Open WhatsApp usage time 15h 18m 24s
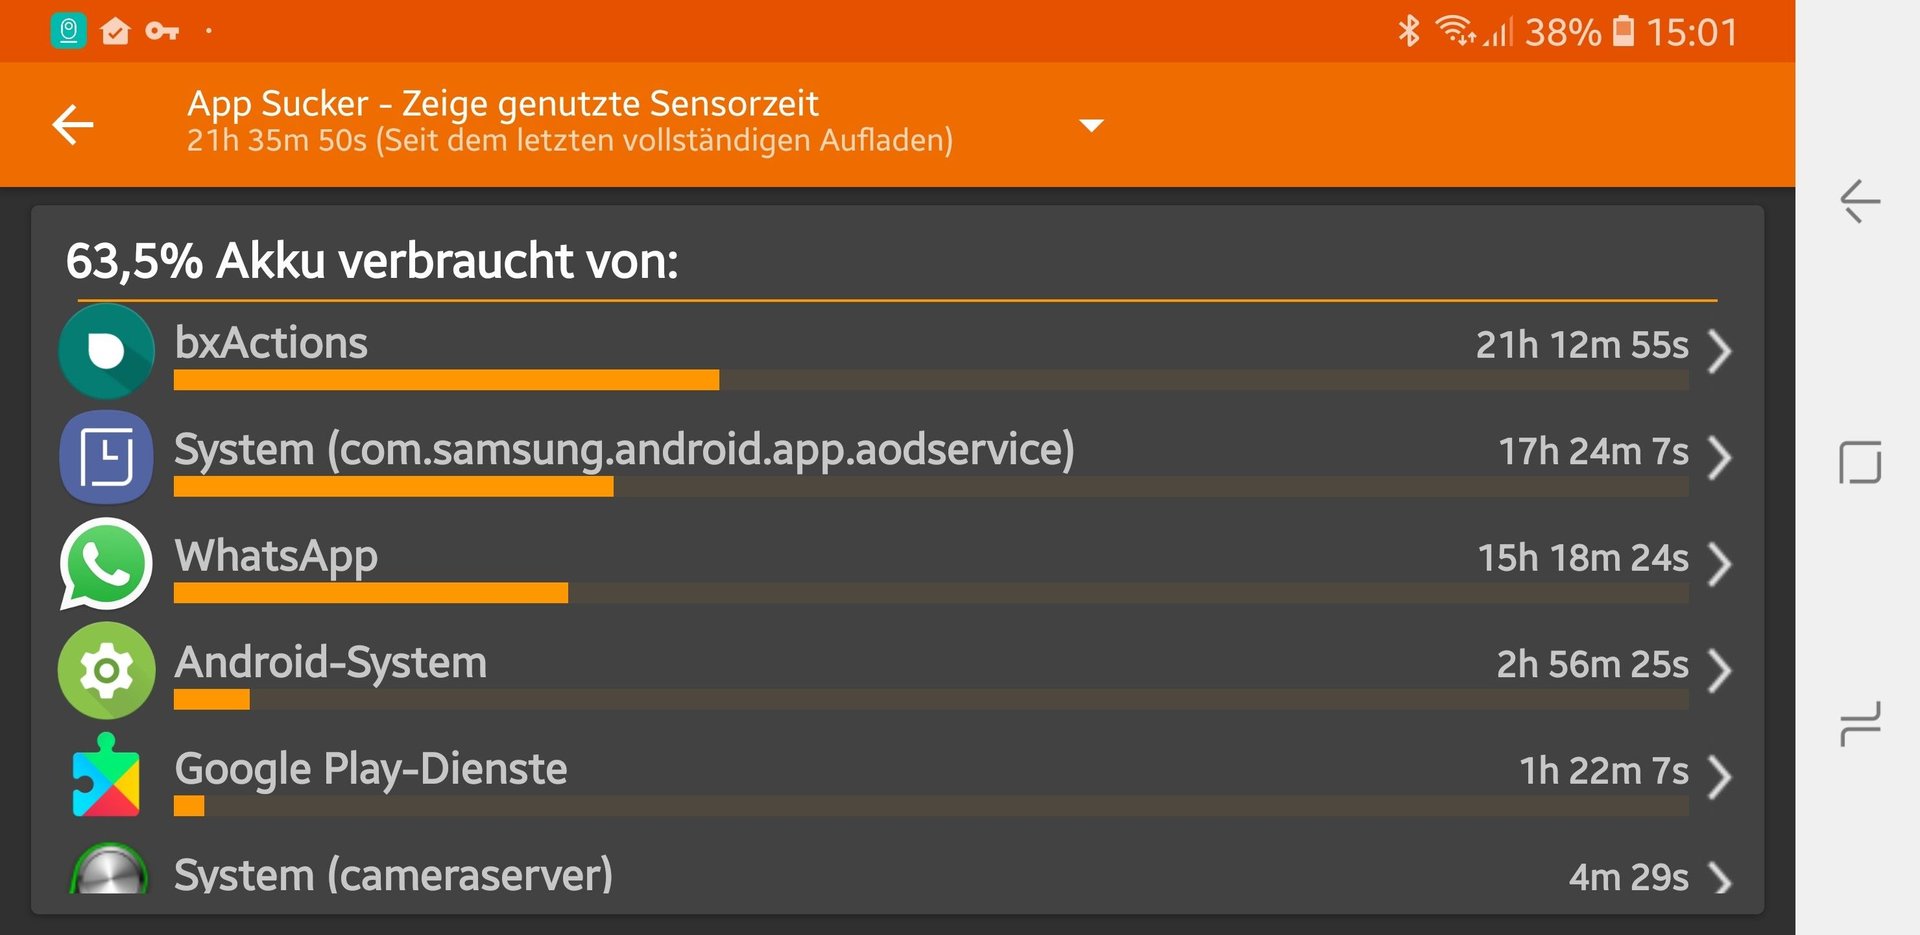The width and height of the screenshot is (1920, 935). (1583, 558)
